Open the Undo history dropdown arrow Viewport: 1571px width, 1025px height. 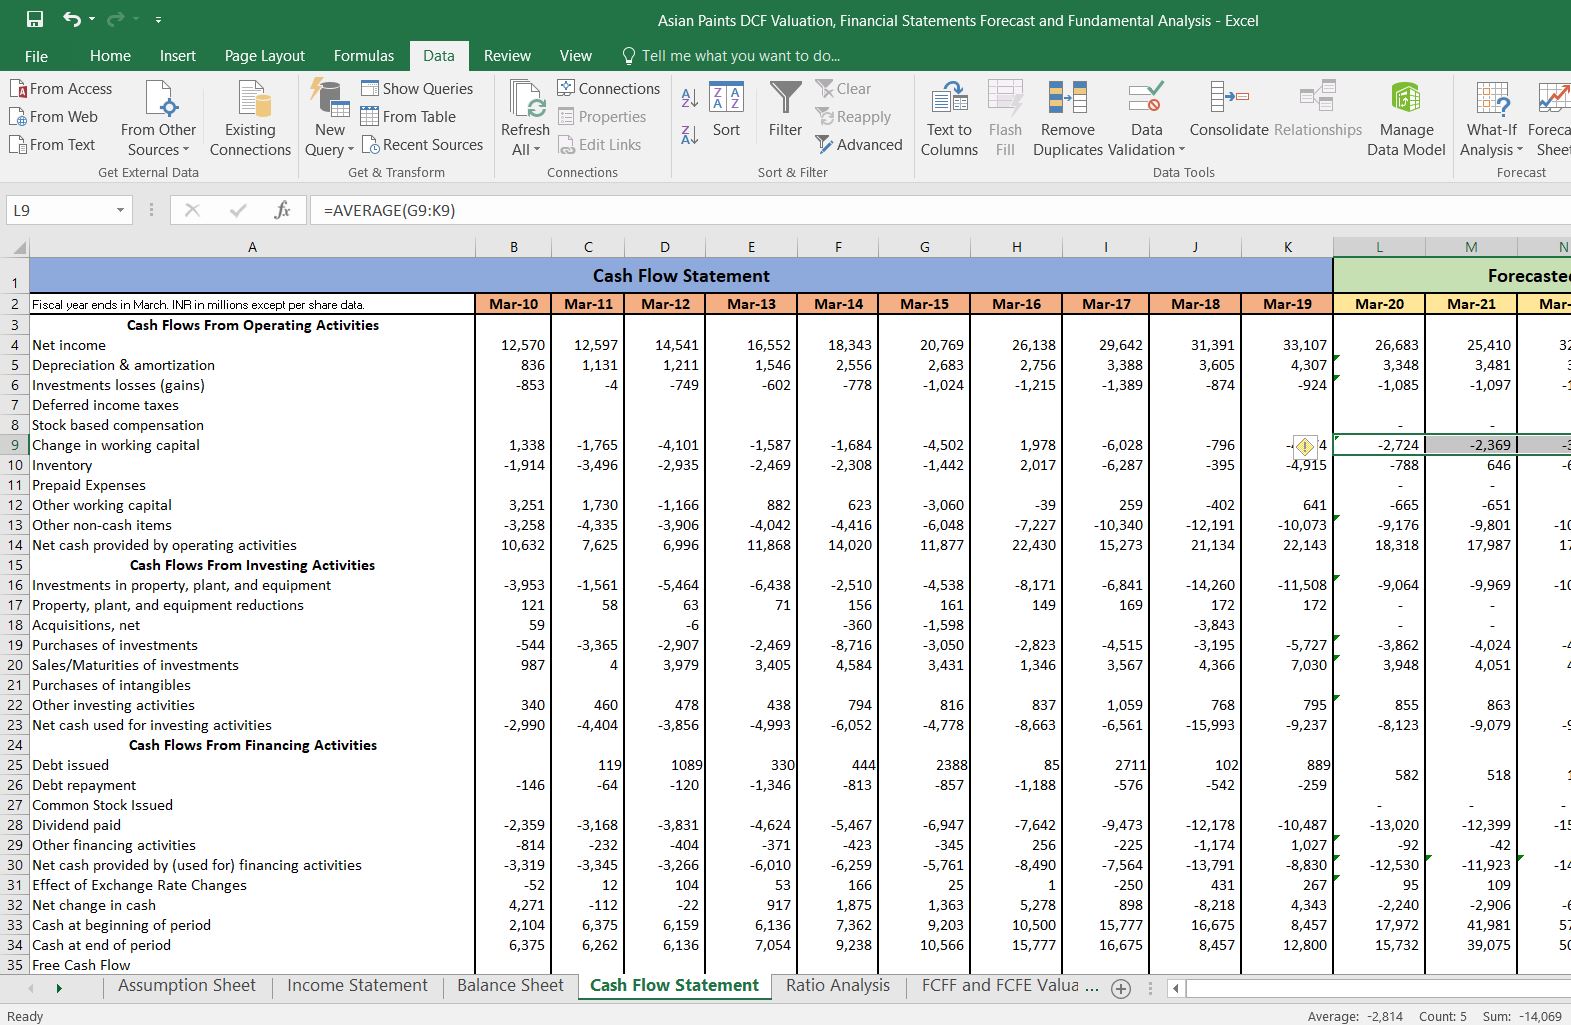tap(92, 19)
